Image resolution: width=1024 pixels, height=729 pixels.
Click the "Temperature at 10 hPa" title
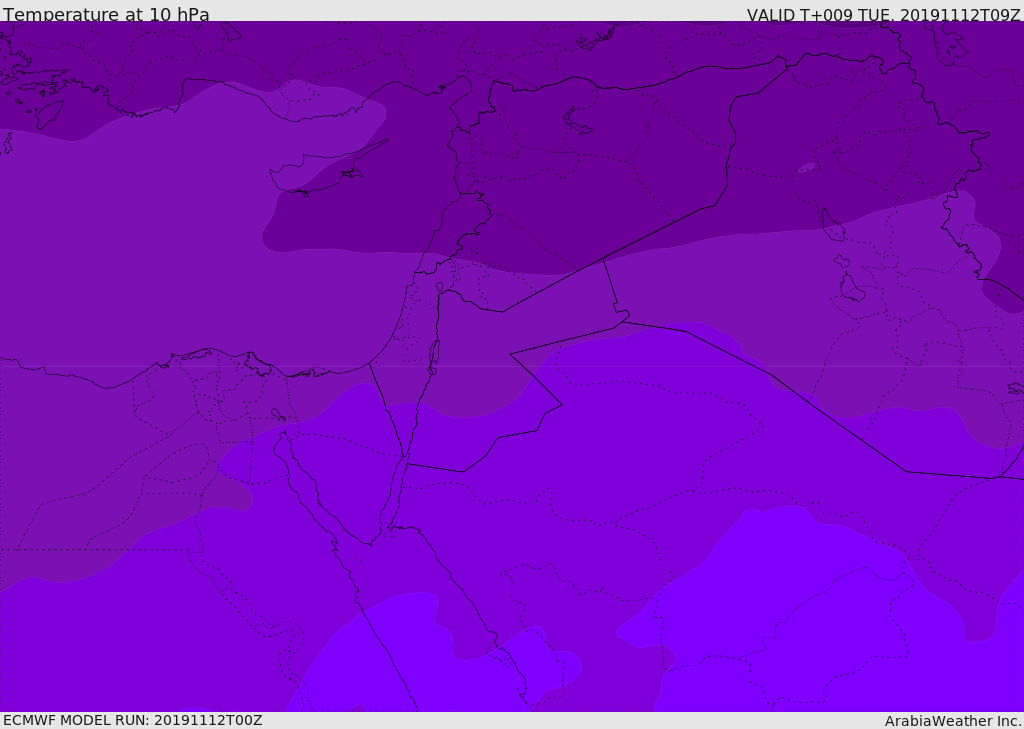(x=106, y=15)
